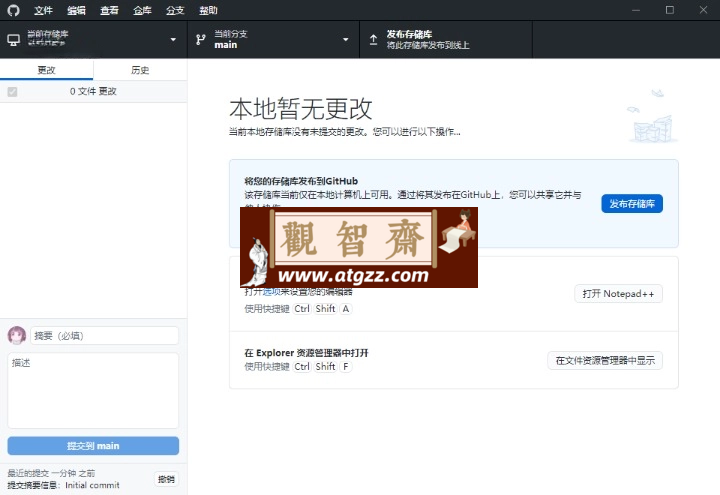Open the 分支 menu
Image resolution: width=720 pixels, height=495 pixels.
pos(175,10)
